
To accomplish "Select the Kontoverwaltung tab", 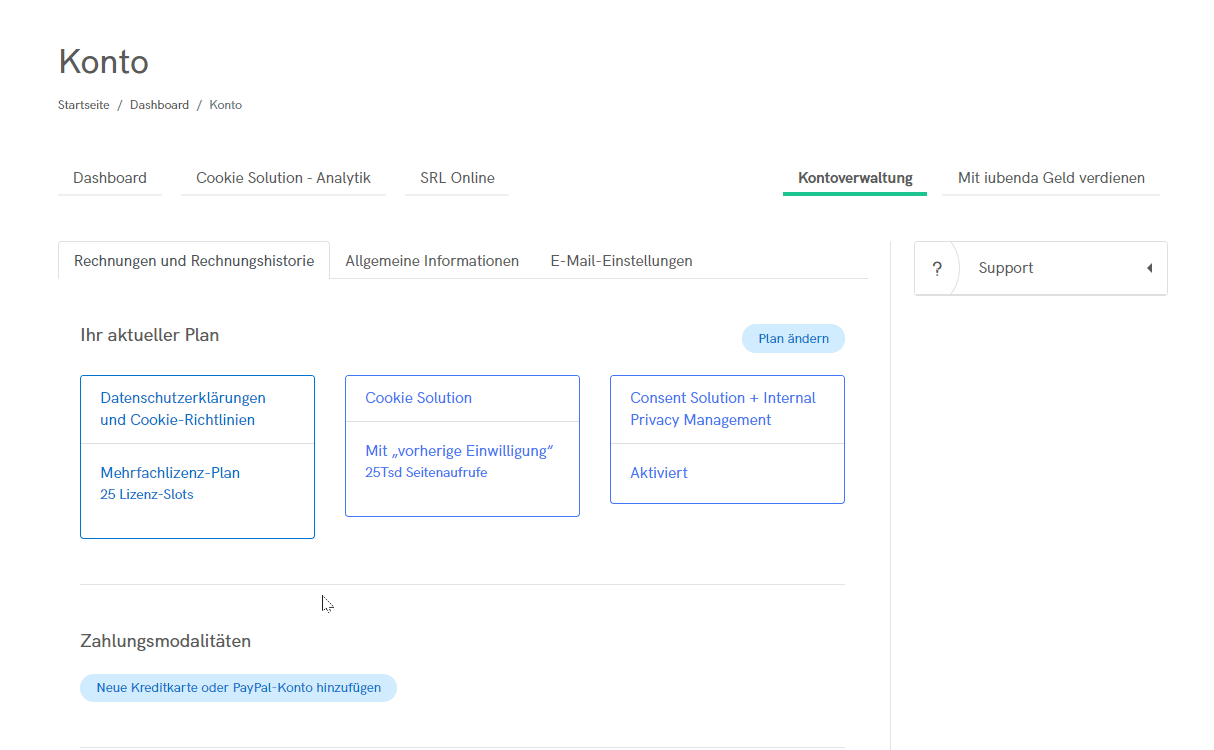I will 855,178.
